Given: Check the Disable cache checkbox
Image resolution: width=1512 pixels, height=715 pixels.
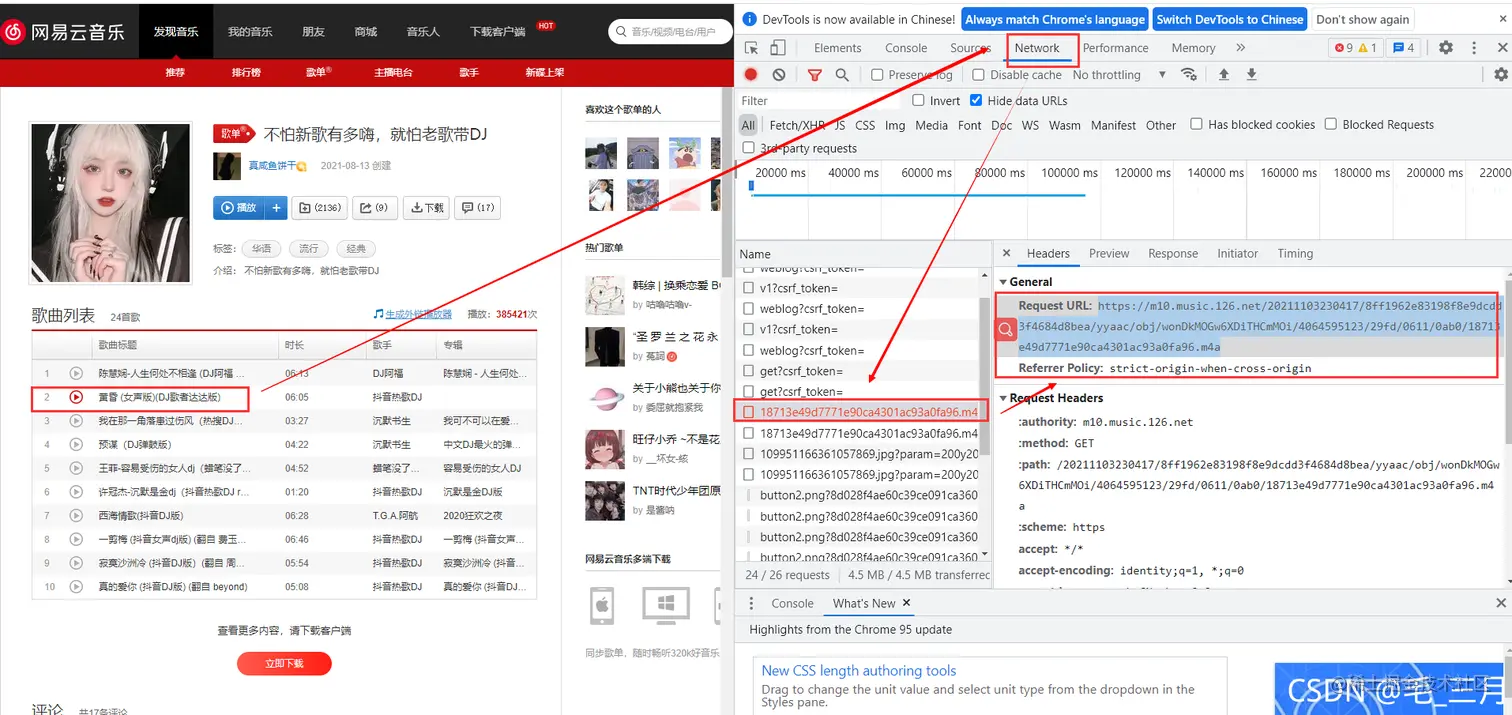Looking at the screenshot, I should 978,74.
